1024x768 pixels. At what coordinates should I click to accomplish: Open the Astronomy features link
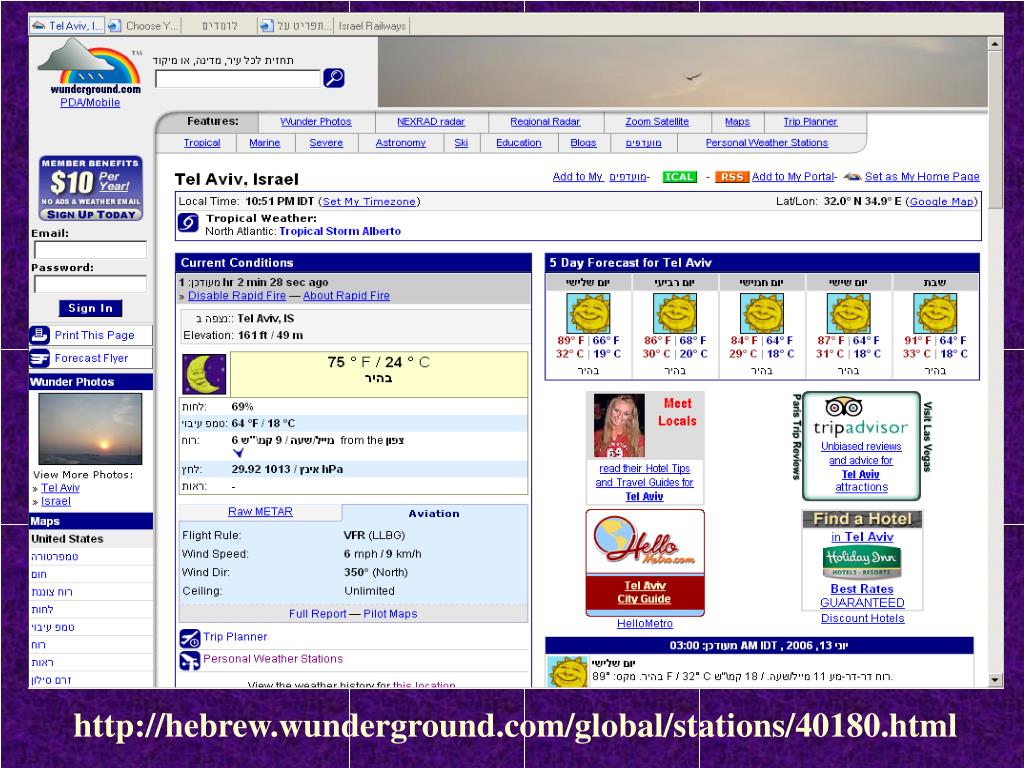(400, 142)
